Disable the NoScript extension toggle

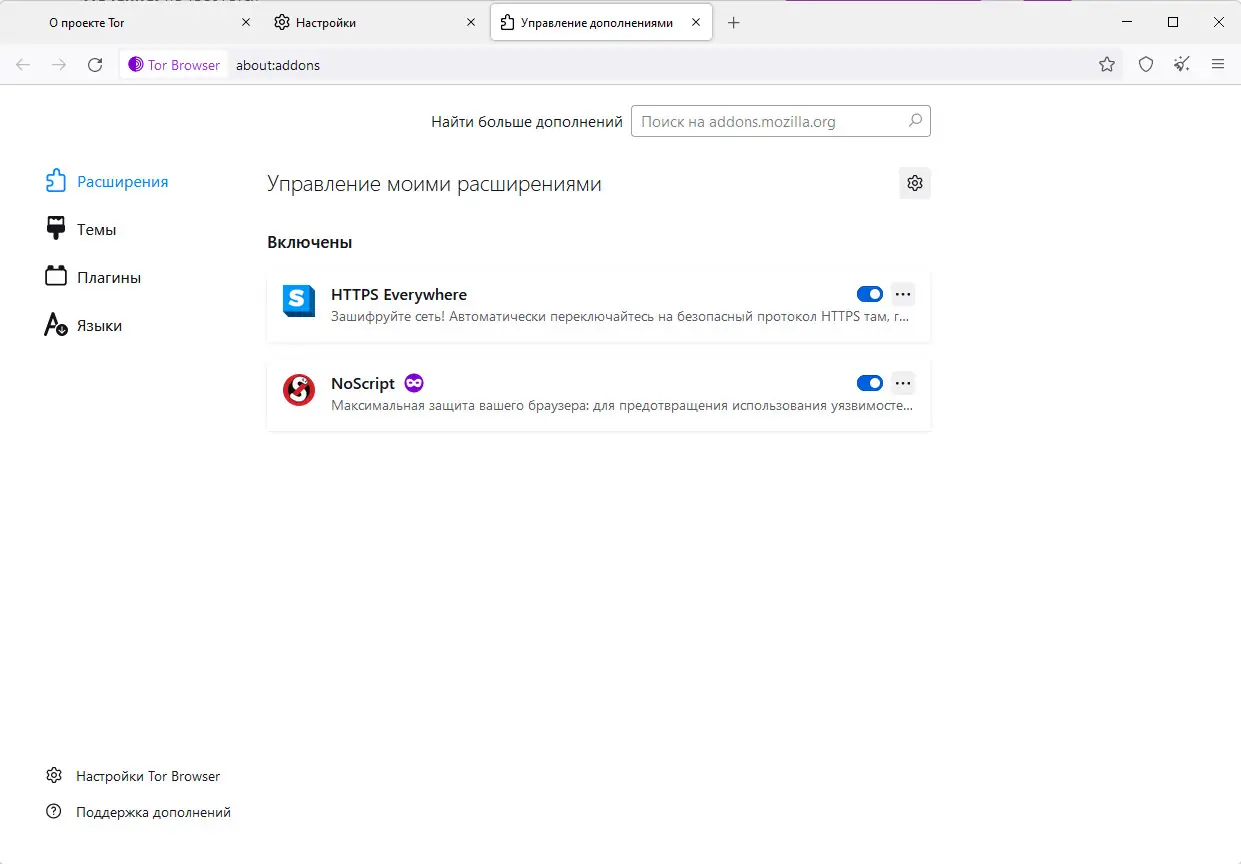870,383
